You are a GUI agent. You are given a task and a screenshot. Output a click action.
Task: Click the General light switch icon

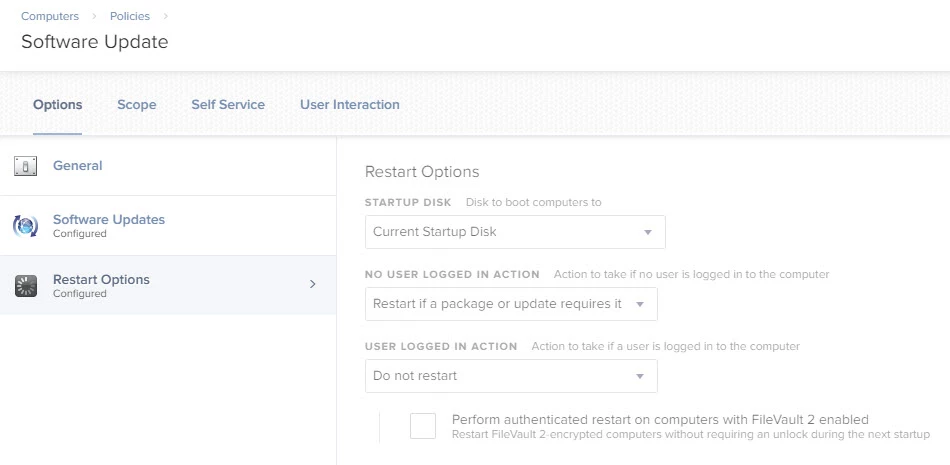click(x=25, y=166)
